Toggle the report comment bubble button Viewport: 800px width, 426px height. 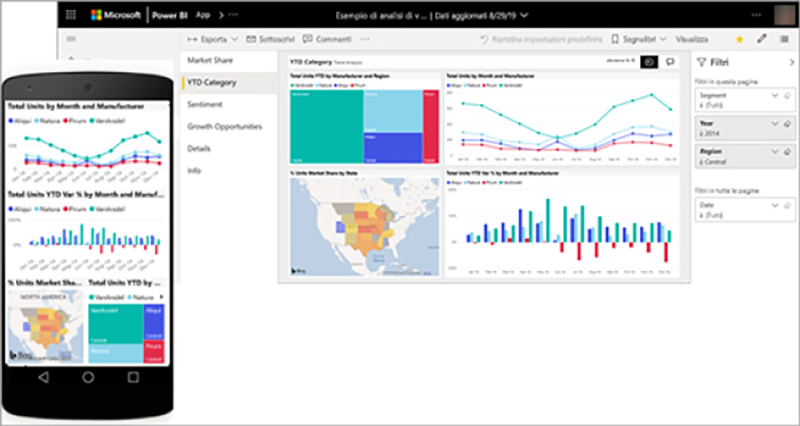point(669,62)
